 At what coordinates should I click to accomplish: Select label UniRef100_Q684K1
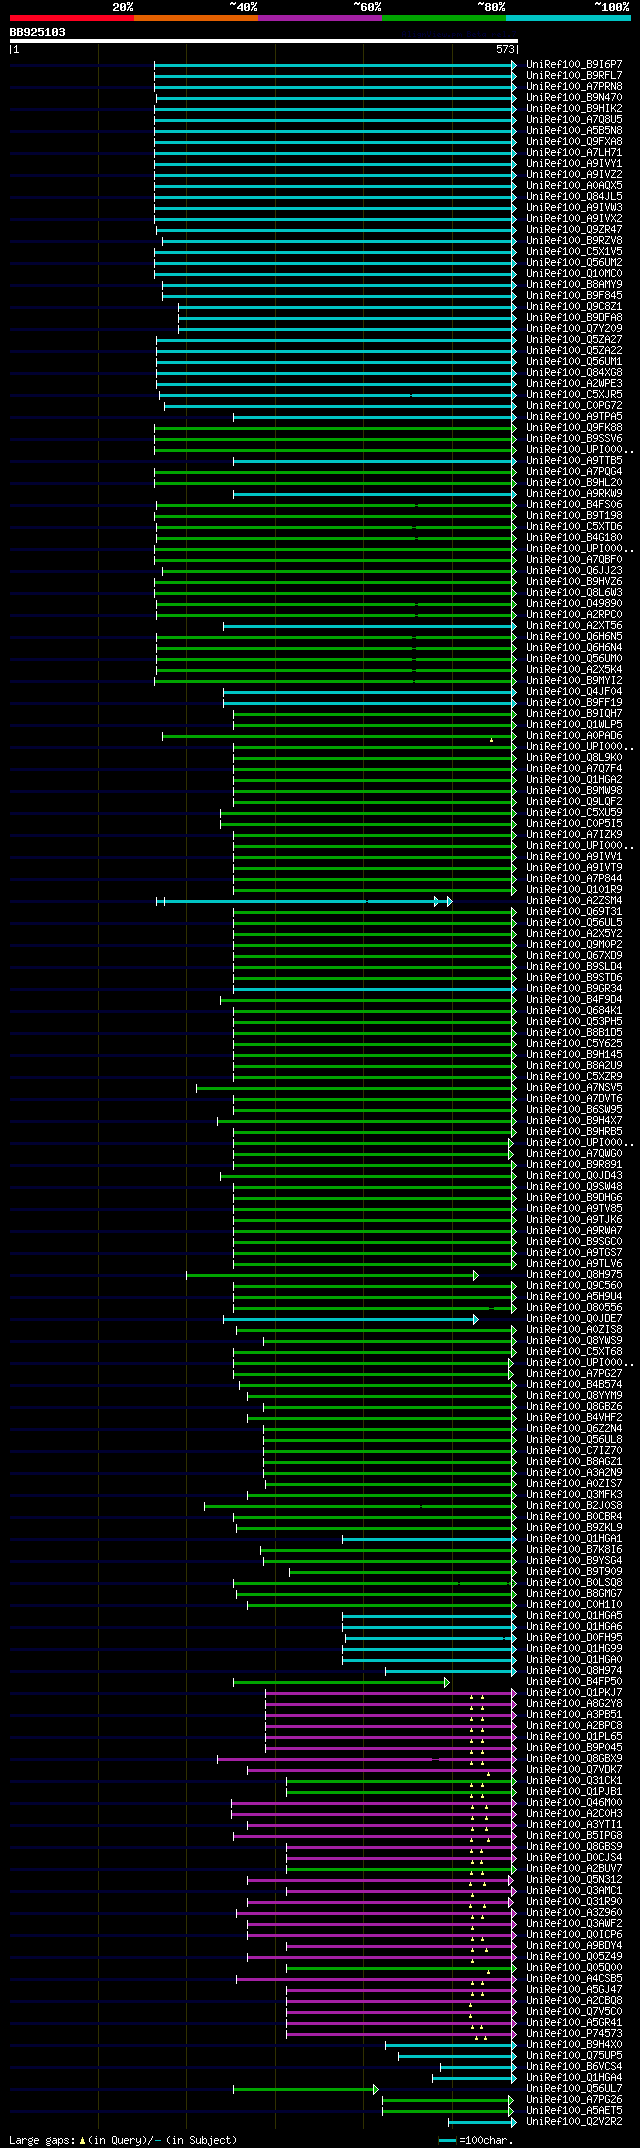(574, 1010)
